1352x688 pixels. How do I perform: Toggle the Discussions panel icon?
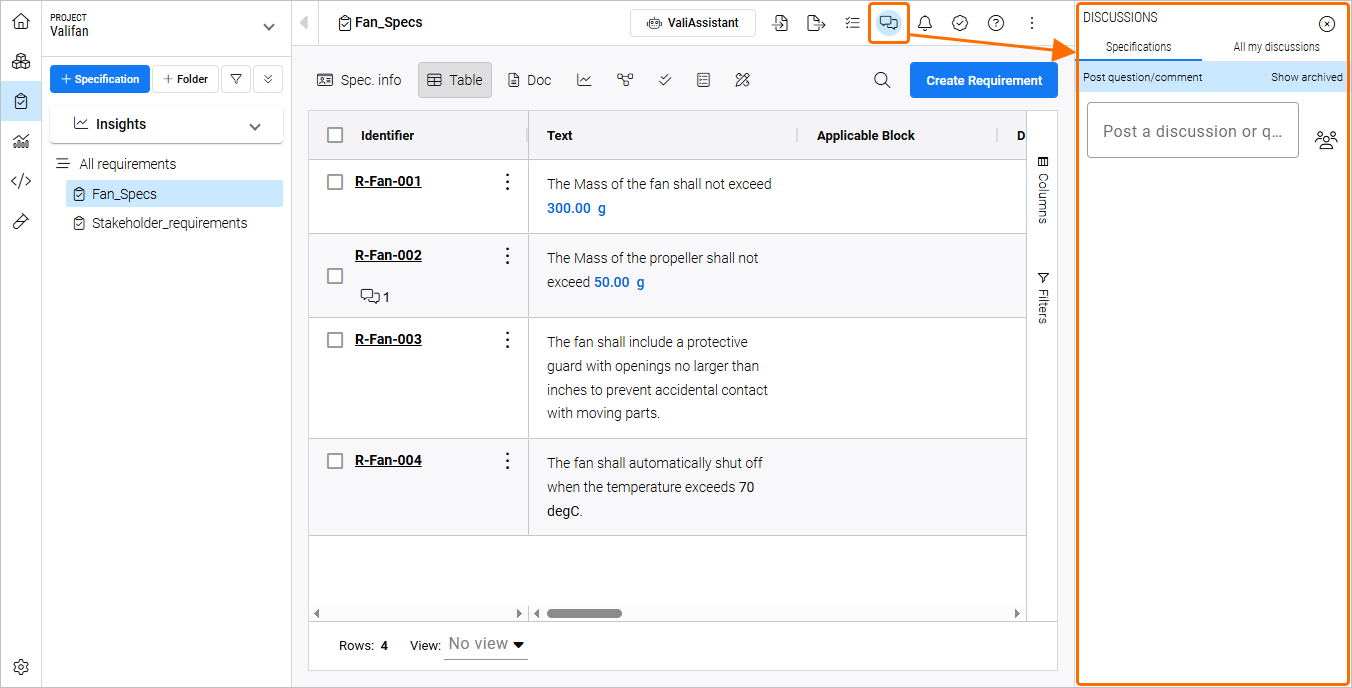tap(888, 23)
